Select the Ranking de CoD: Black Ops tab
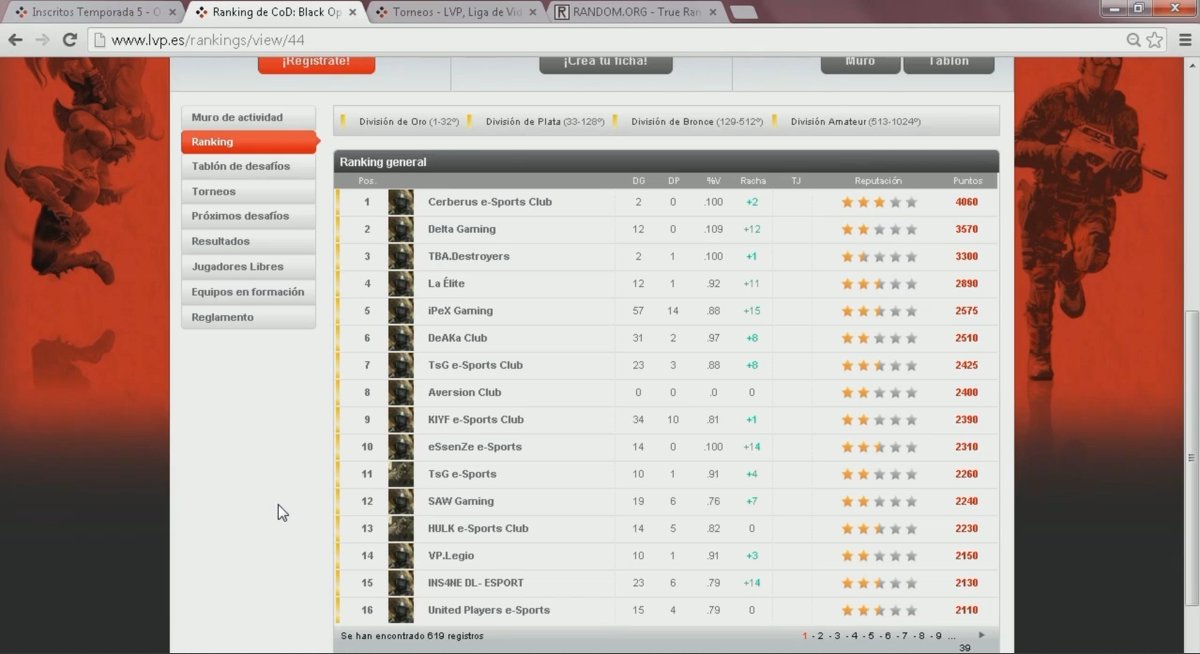 tap(273, 12)
